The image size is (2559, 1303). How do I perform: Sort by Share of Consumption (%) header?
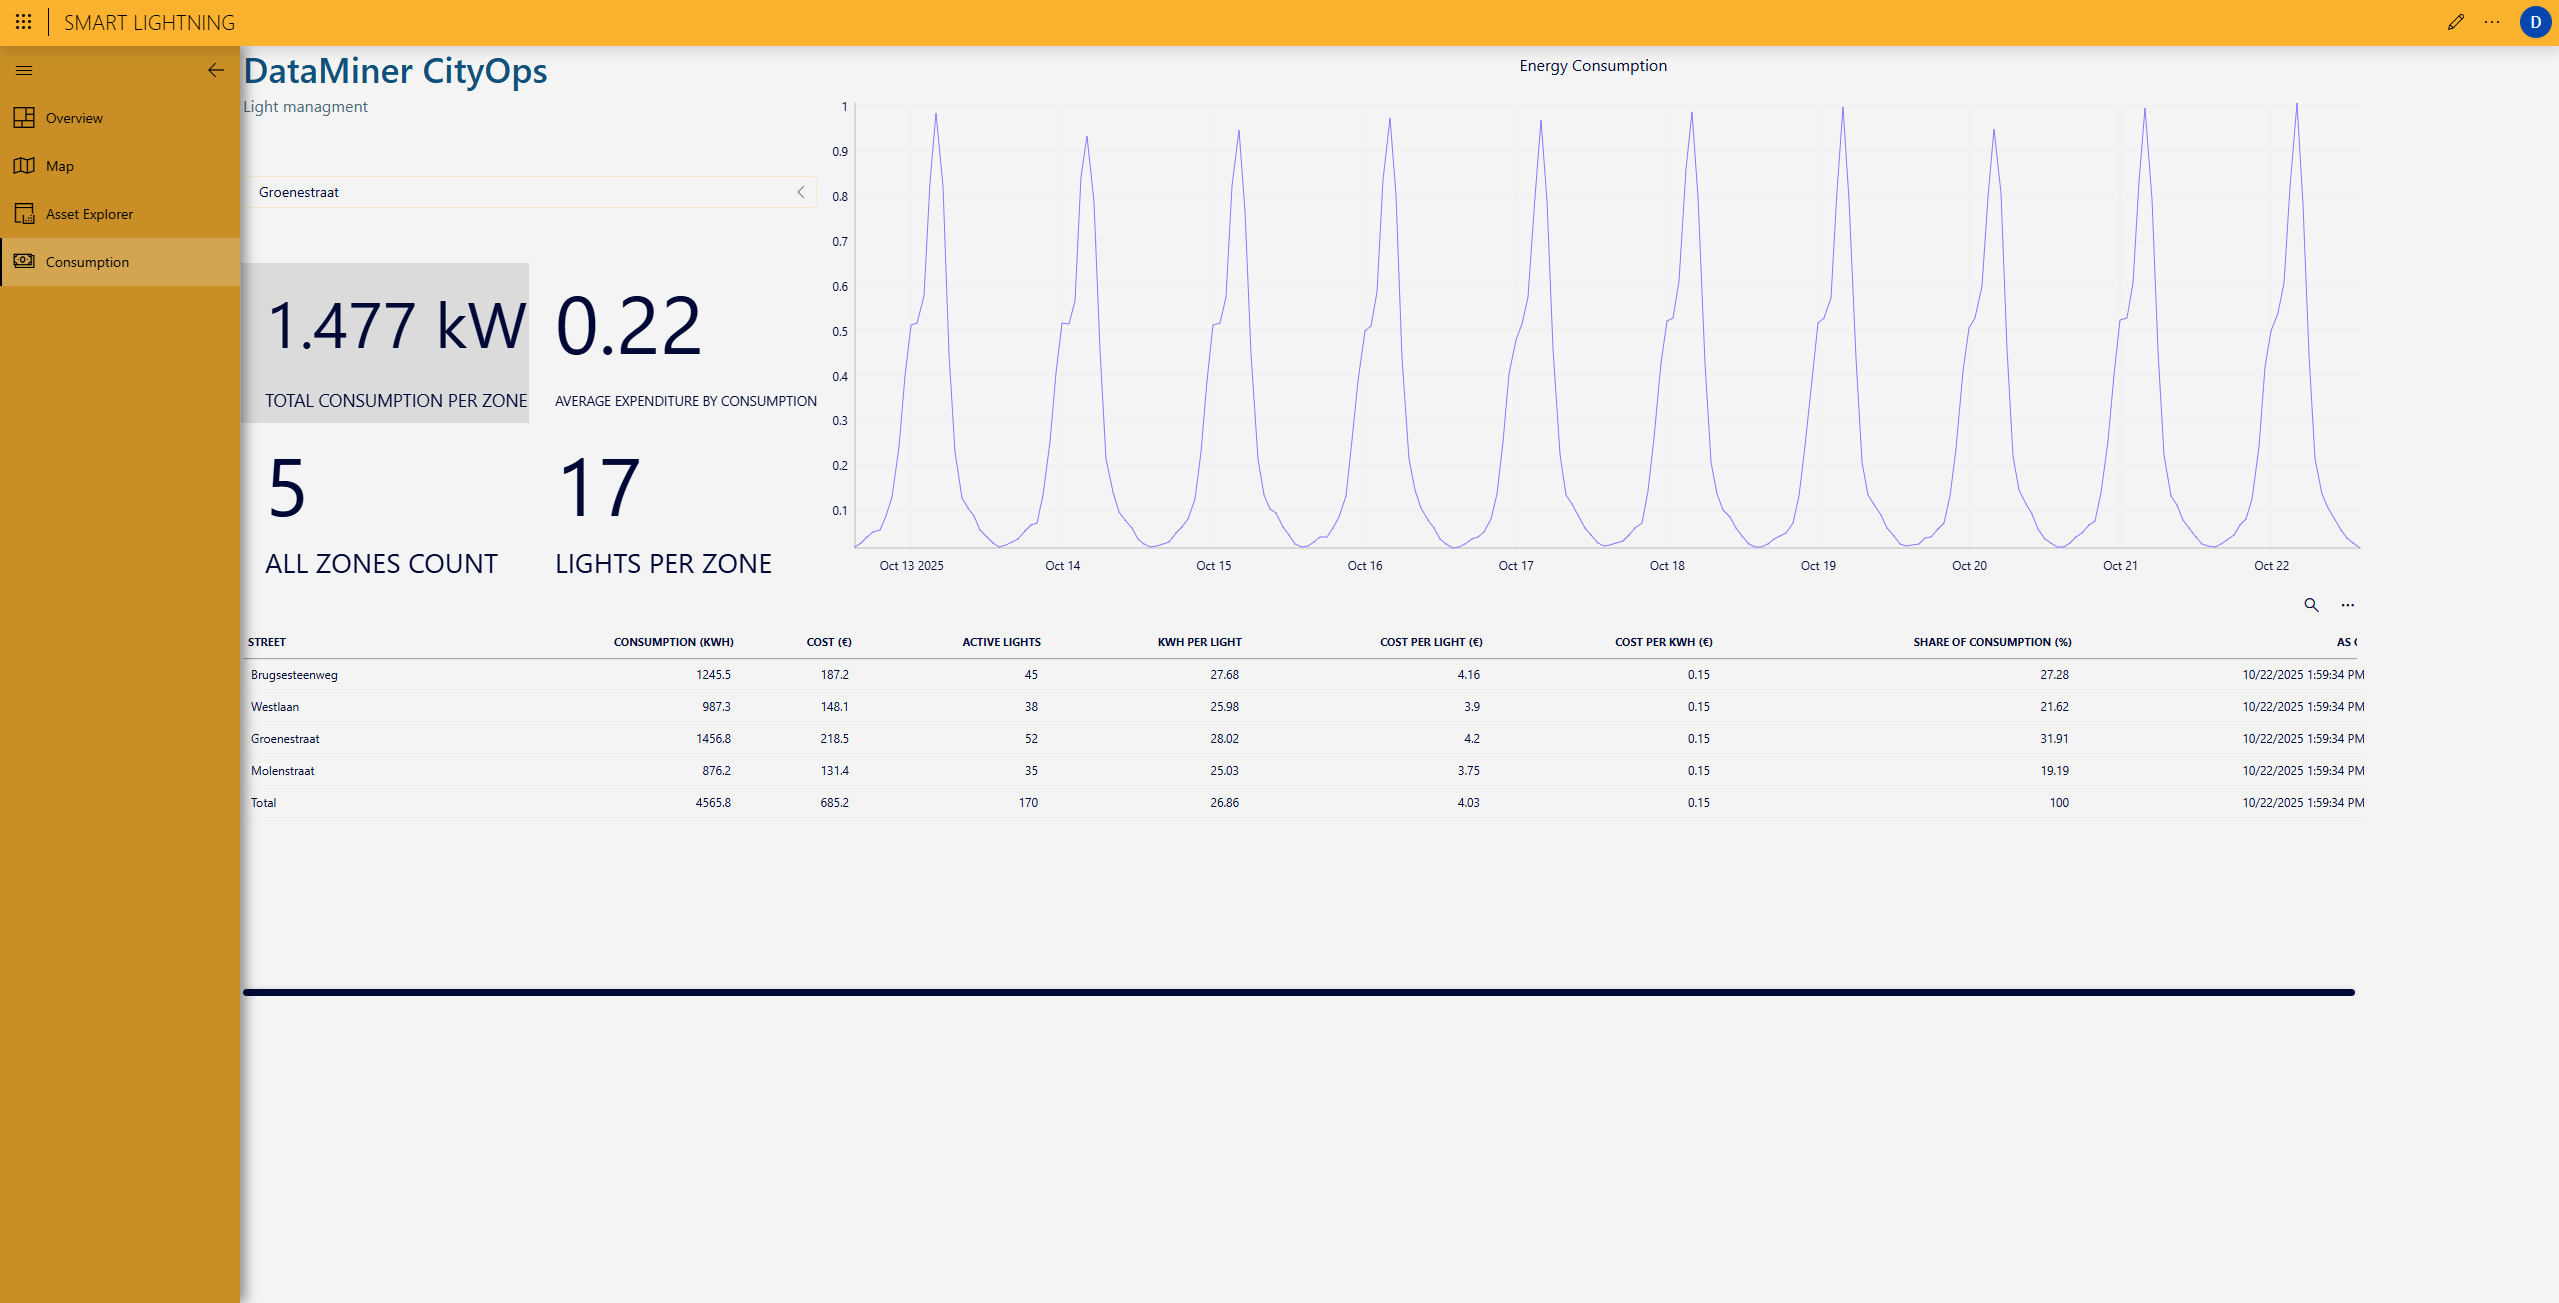[x=1991, y=642]
